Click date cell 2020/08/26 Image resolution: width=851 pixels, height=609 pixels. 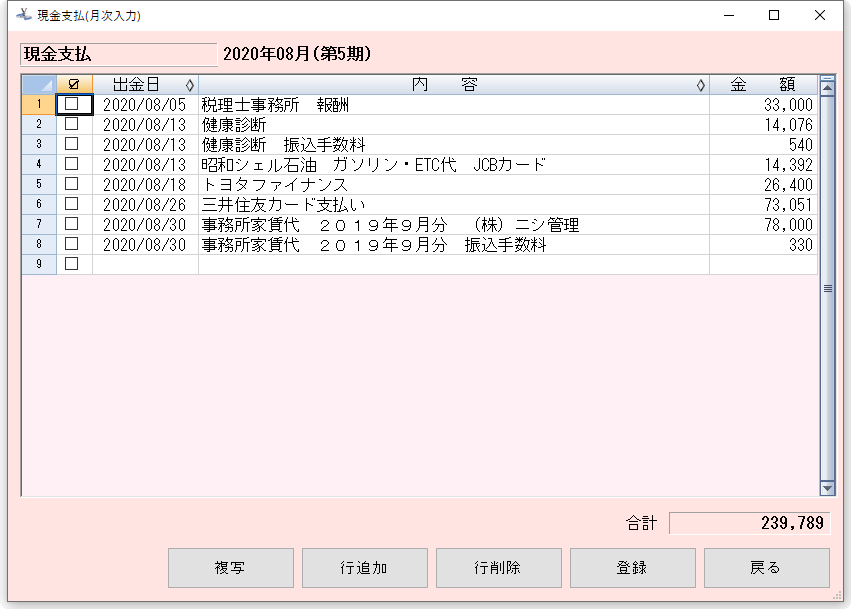[145, 205]
